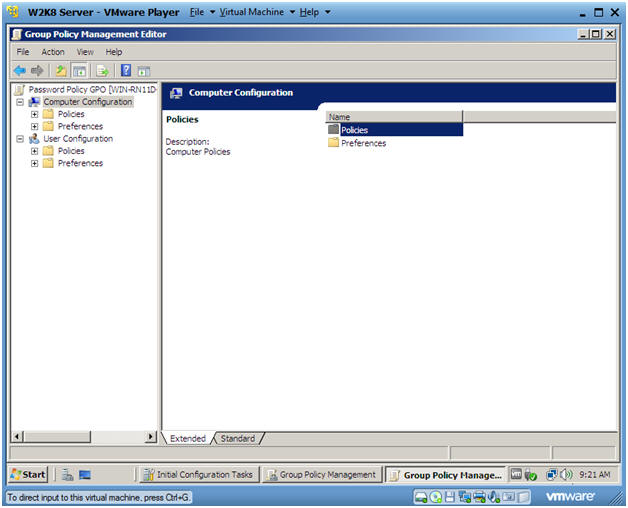628x508 pixels.
Task: Open VMware Player File dropdown menu
Action: tap(202, 12)
